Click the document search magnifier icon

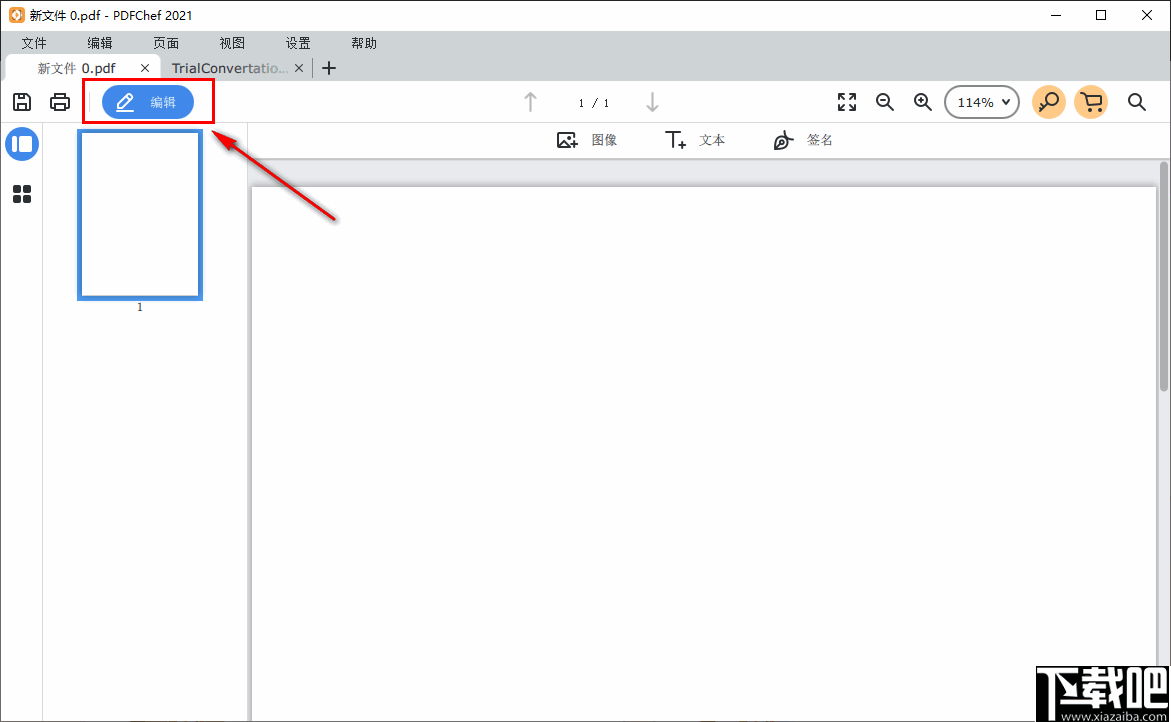pos(1136,101)
